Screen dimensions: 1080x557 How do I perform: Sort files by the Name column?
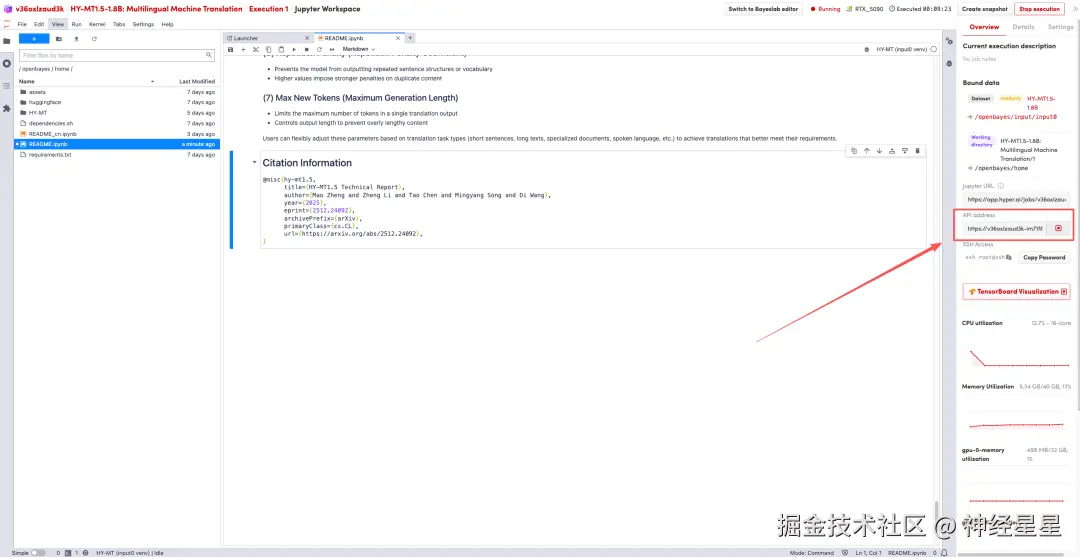tap(86, 81)
